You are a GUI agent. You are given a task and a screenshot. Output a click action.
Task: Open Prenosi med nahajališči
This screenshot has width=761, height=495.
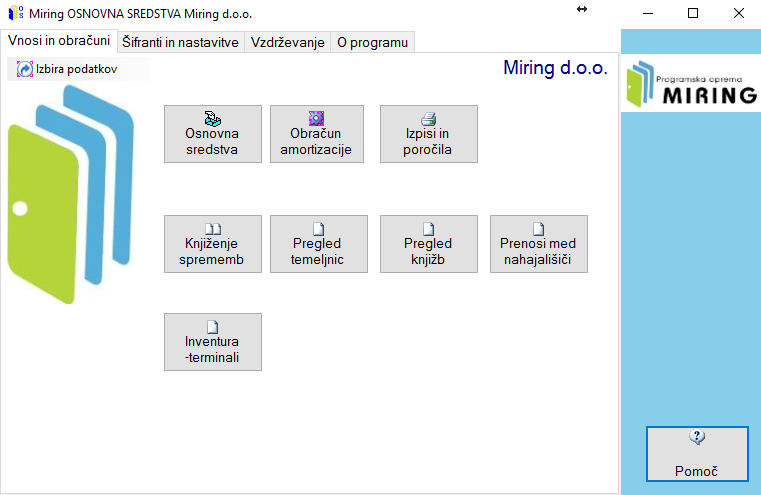(539, 244)
